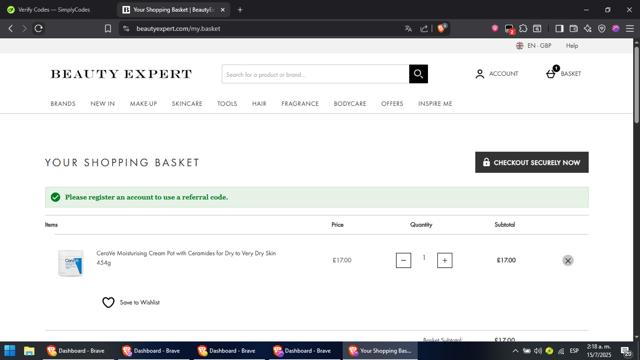
Task: Toggle the browser sidebar panel icon
Action: pos(559,29)
